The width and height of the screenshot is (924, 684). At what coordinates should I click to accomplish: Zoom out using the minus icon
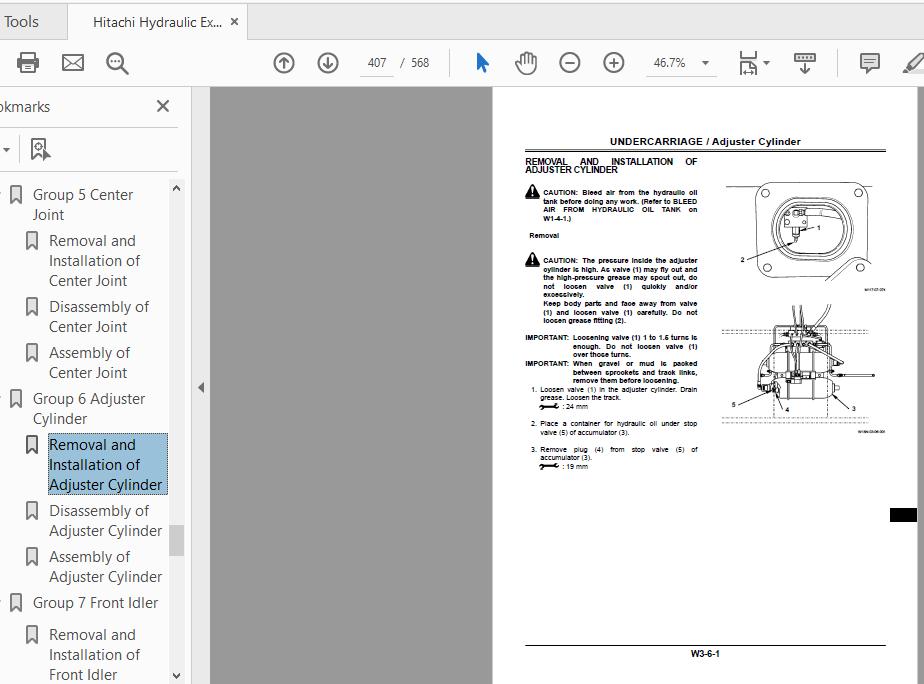tap(569, 62)
